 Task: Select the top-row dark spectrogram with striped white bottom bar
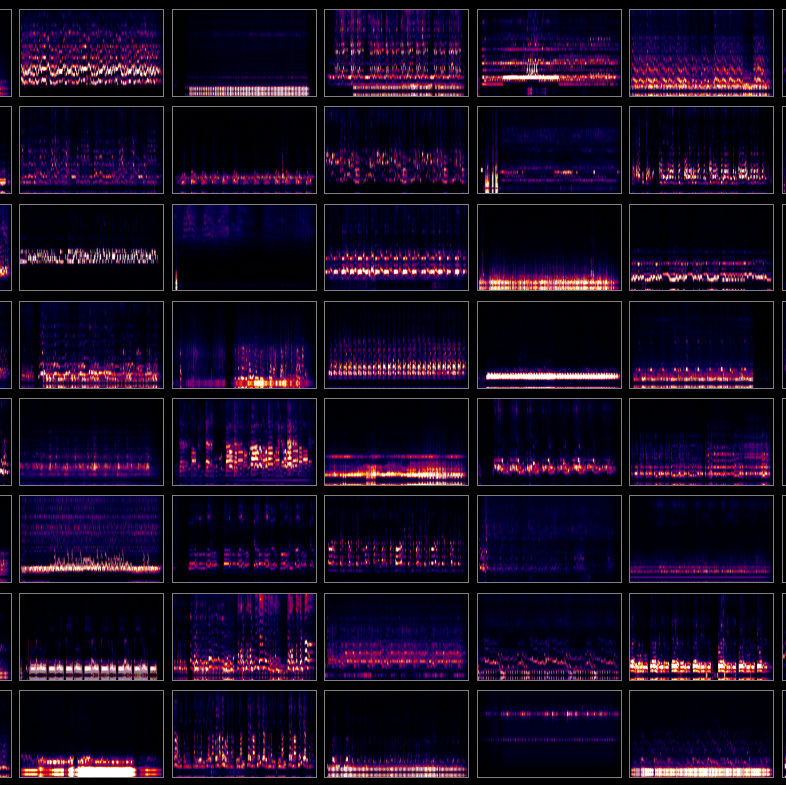[x=244, y=53]
